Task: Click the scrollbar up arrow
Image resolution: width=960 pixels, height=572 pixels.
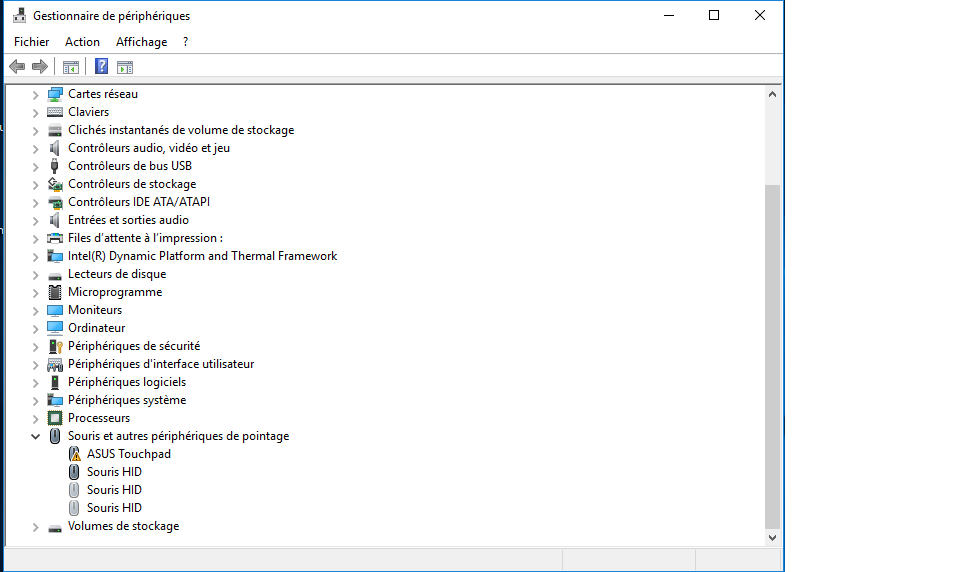Action: (772, 94)
